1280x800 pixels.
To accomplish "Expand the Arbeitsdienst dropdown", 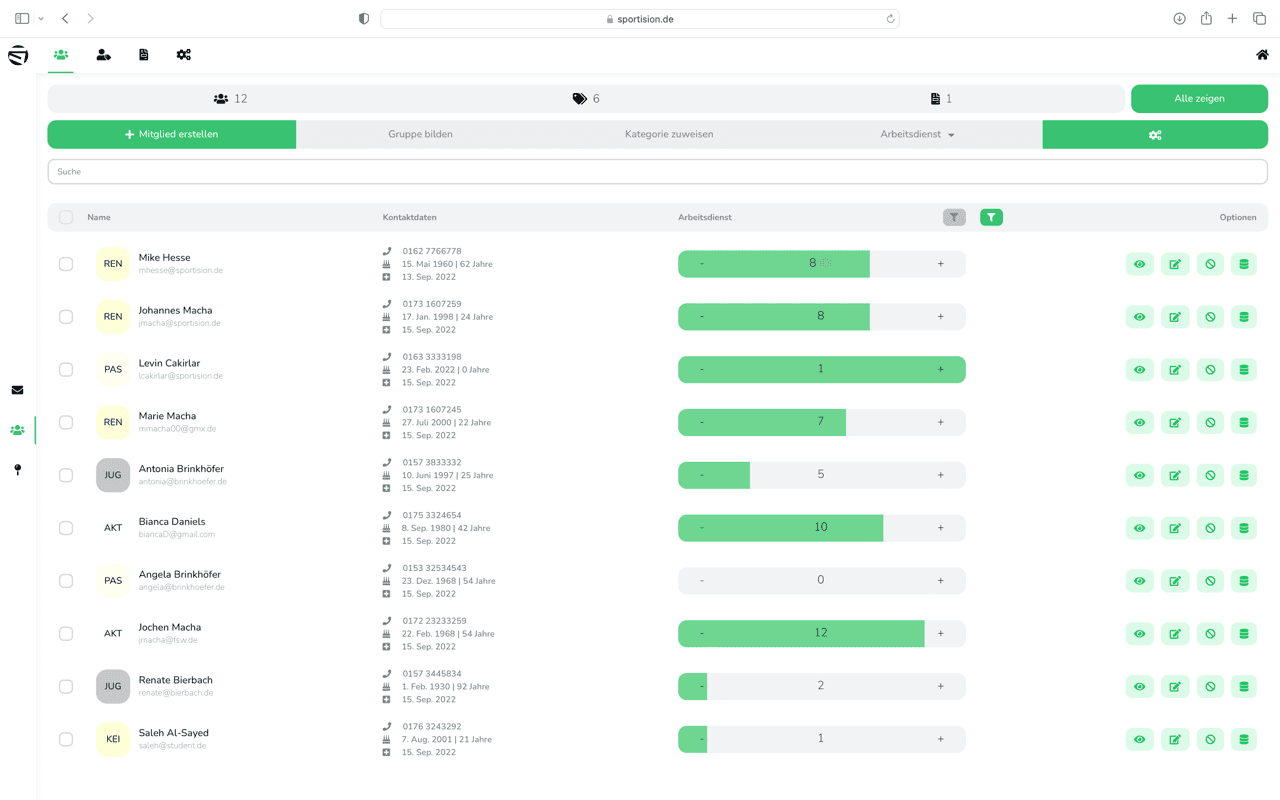I will point(917,134).
